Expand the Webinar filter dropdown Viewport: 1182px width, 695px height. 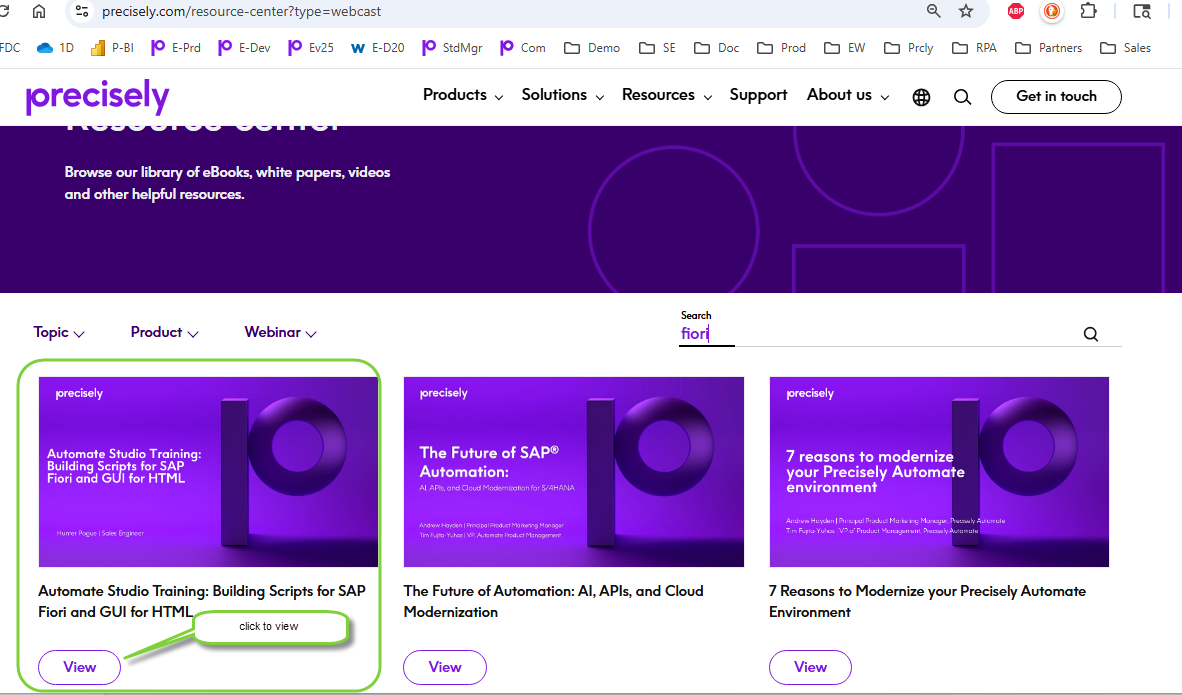point(280,333)
